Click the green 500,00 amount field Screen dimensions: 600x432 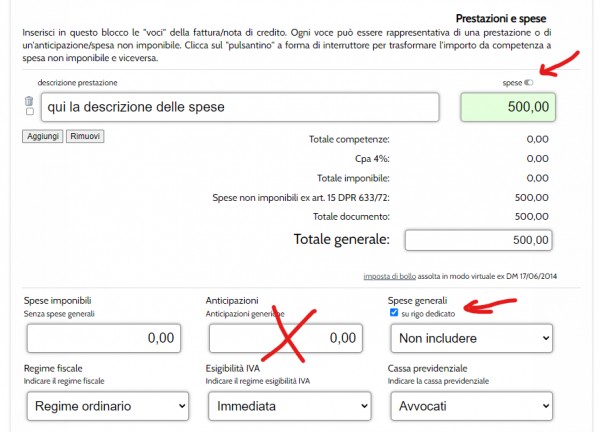pyautogui.click(x=507, y=107)
